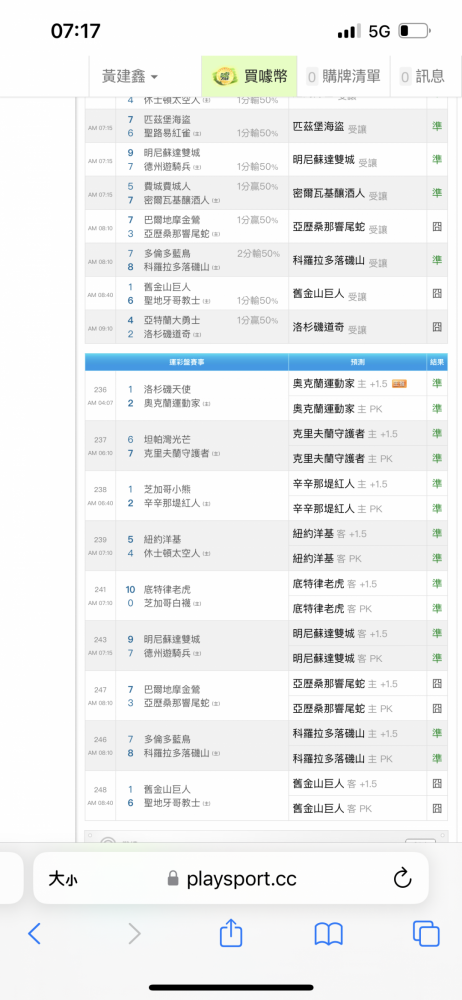Open Safari bookmarks book icon
The width and height of the screenshot is (462, 1000).
click(x=329, y=934)
